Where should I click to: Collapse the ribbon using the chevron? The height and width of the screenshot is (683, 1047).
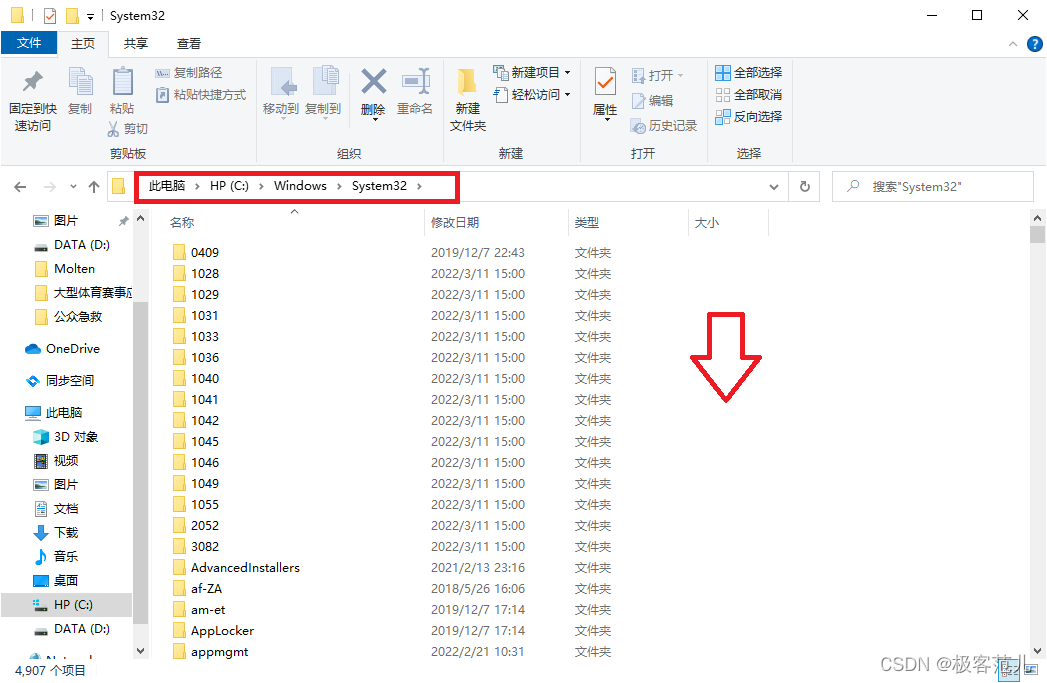coord(1012,44)
